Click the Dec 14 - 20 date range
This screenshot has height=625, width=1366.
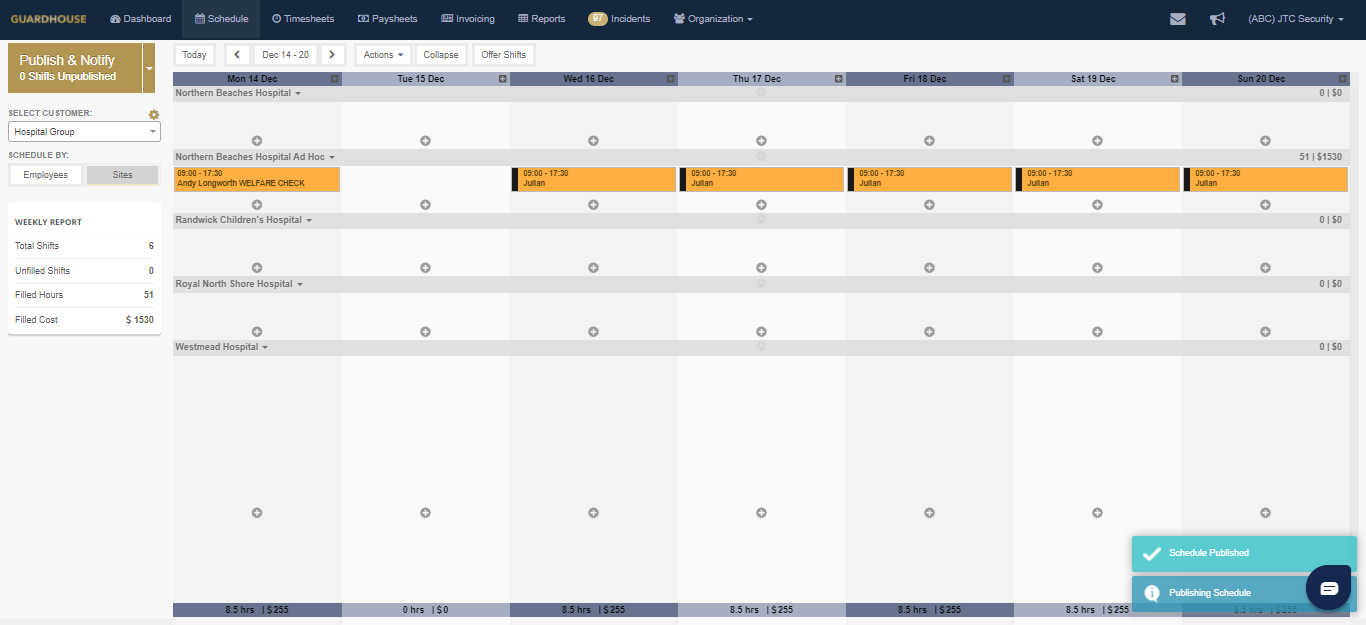285,55
